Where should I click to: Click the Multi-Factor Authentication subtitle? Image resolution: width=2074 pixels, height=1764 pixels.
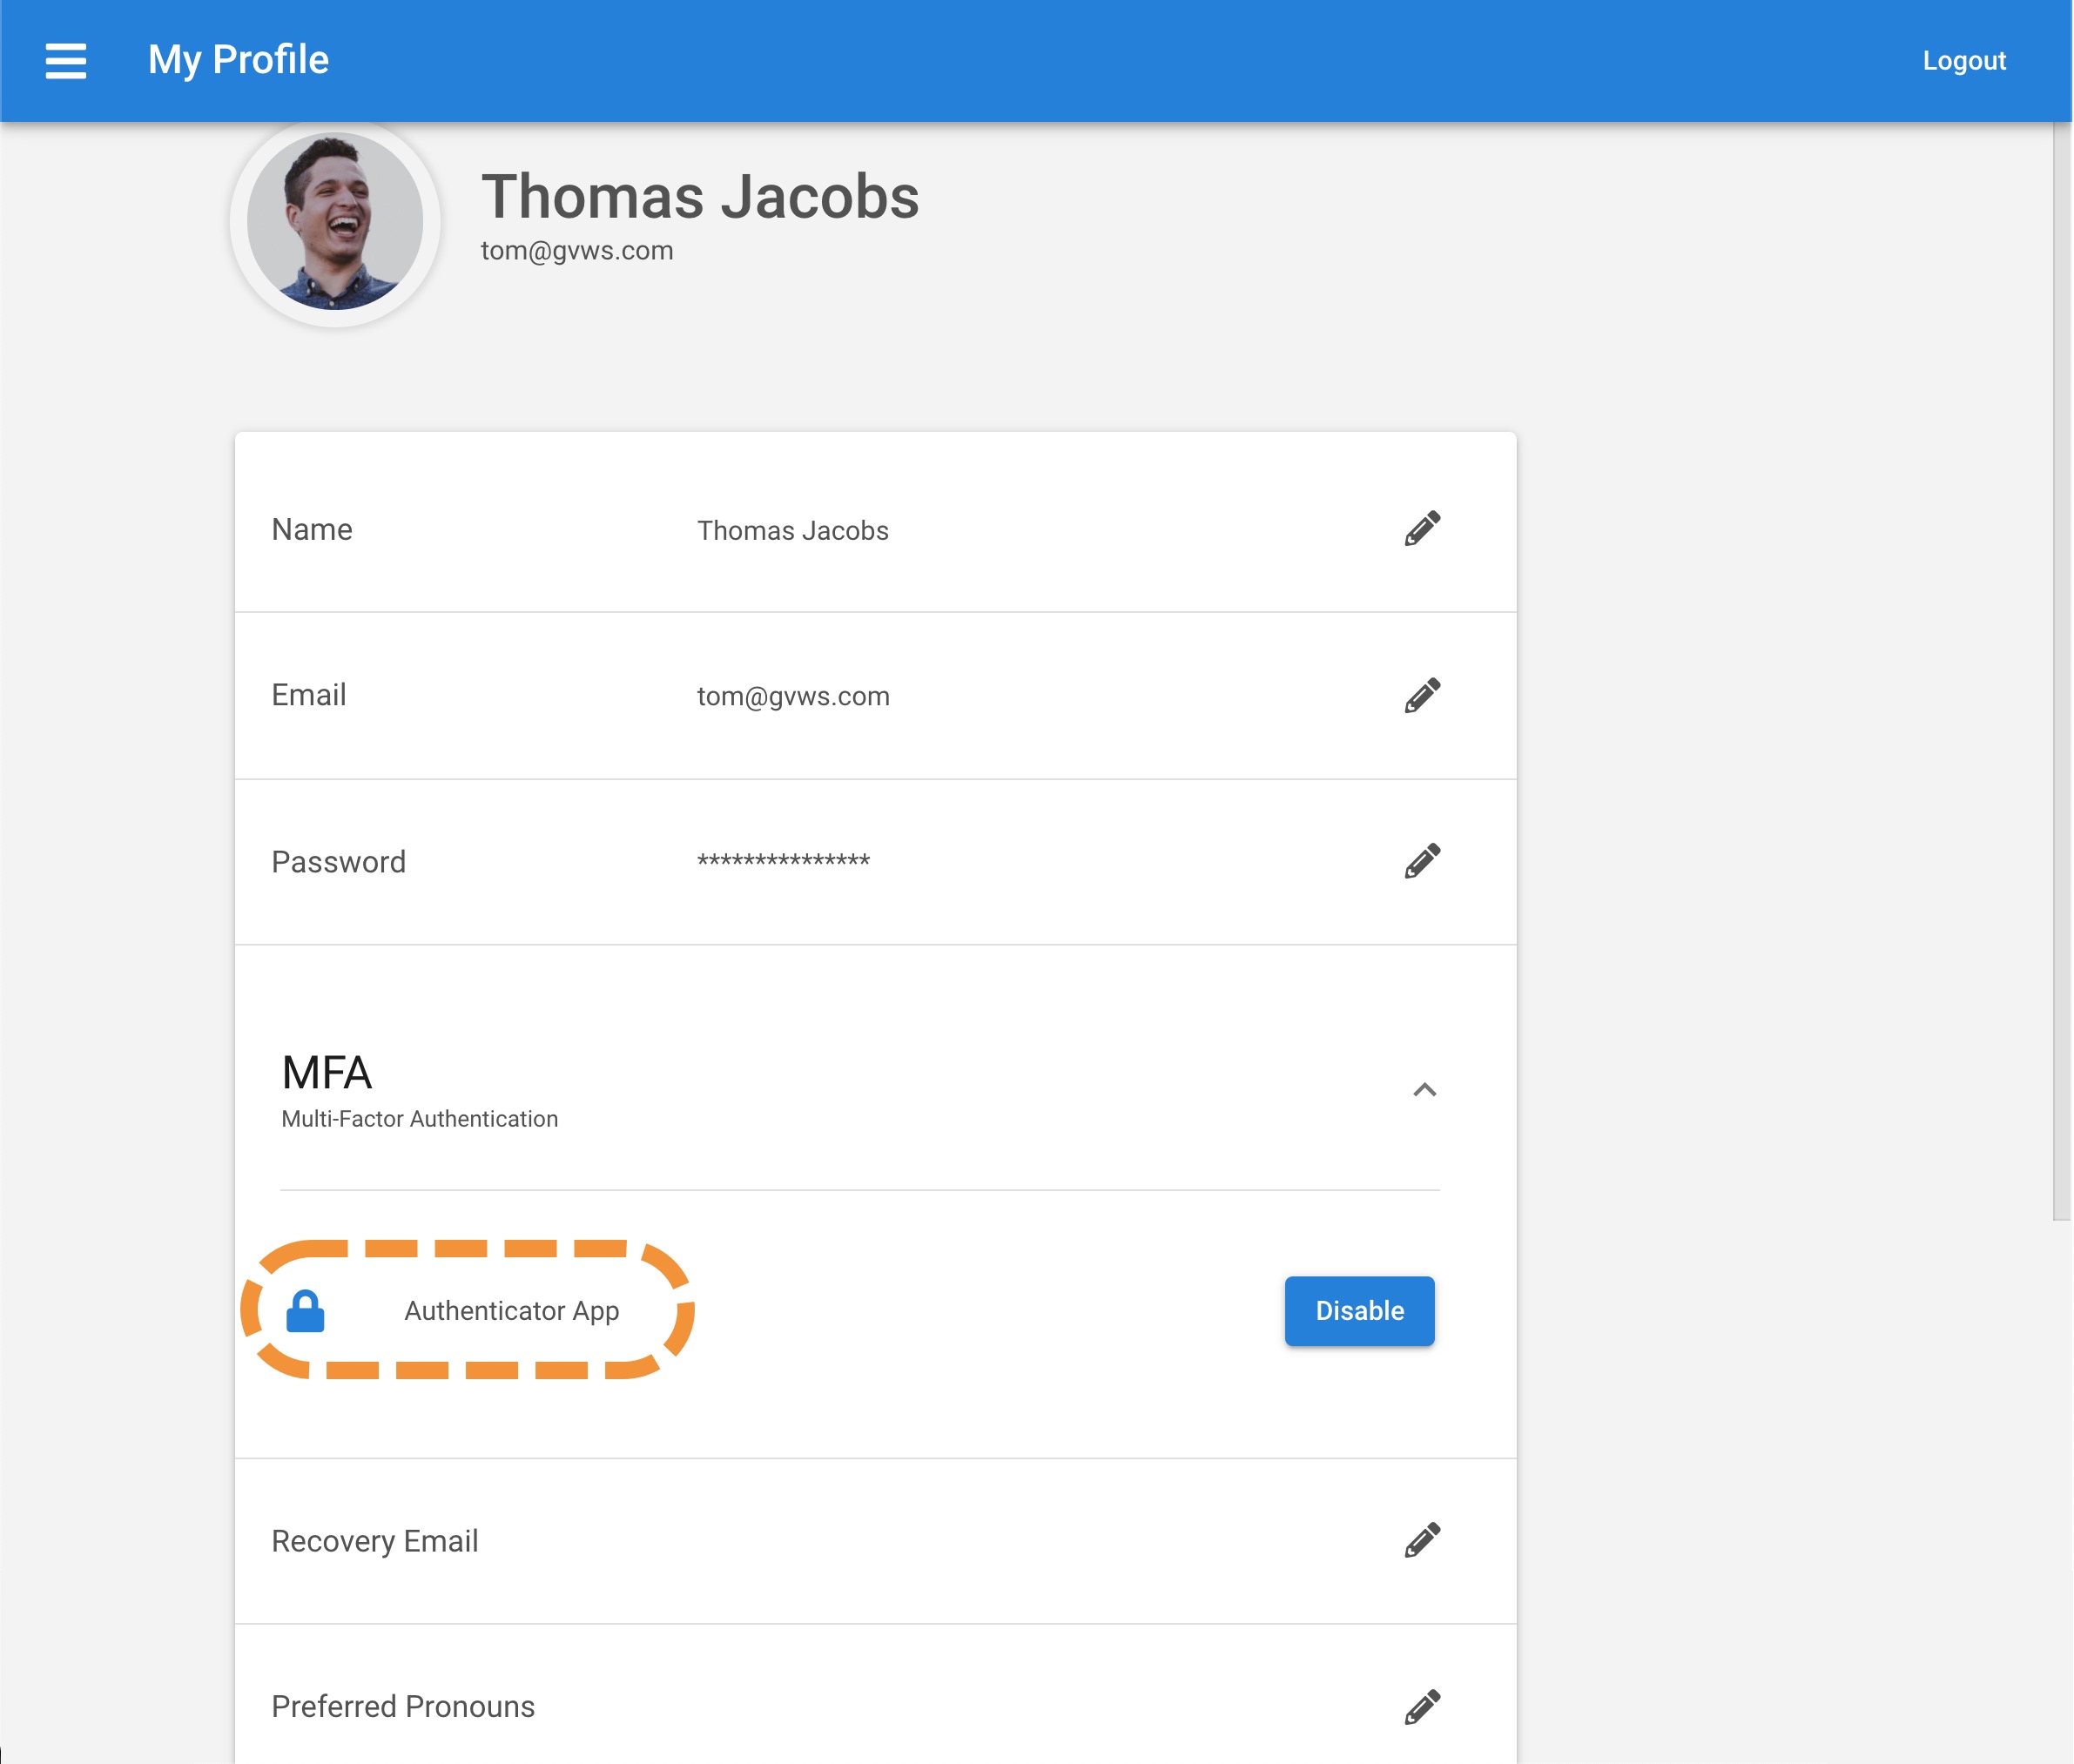click(419, 1119)
